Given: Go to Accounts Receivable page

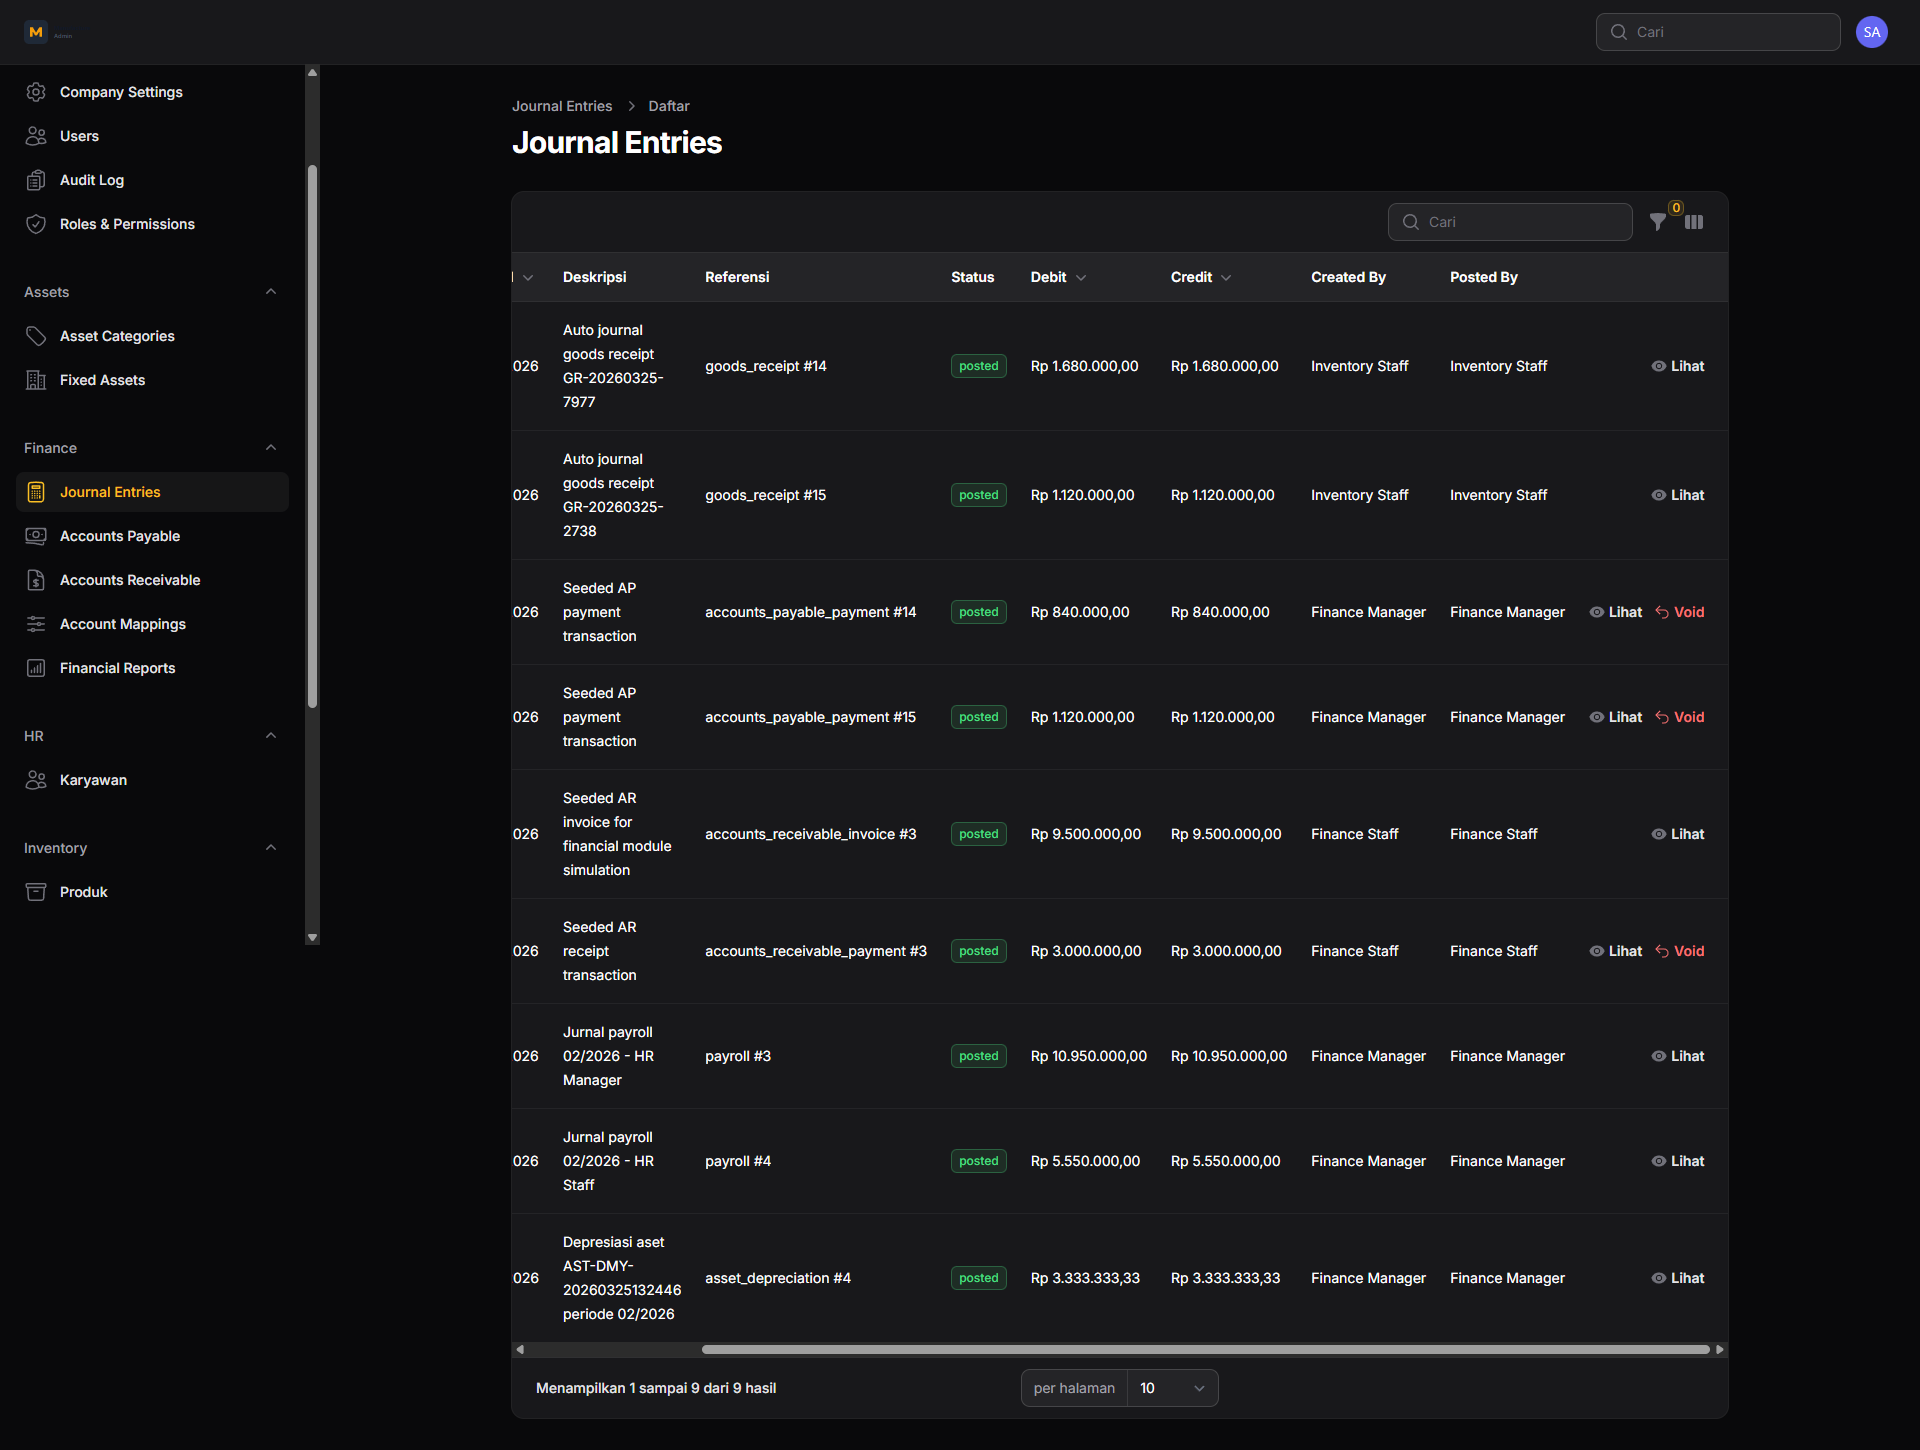Looking at the screenshot, I should [152, 580].
